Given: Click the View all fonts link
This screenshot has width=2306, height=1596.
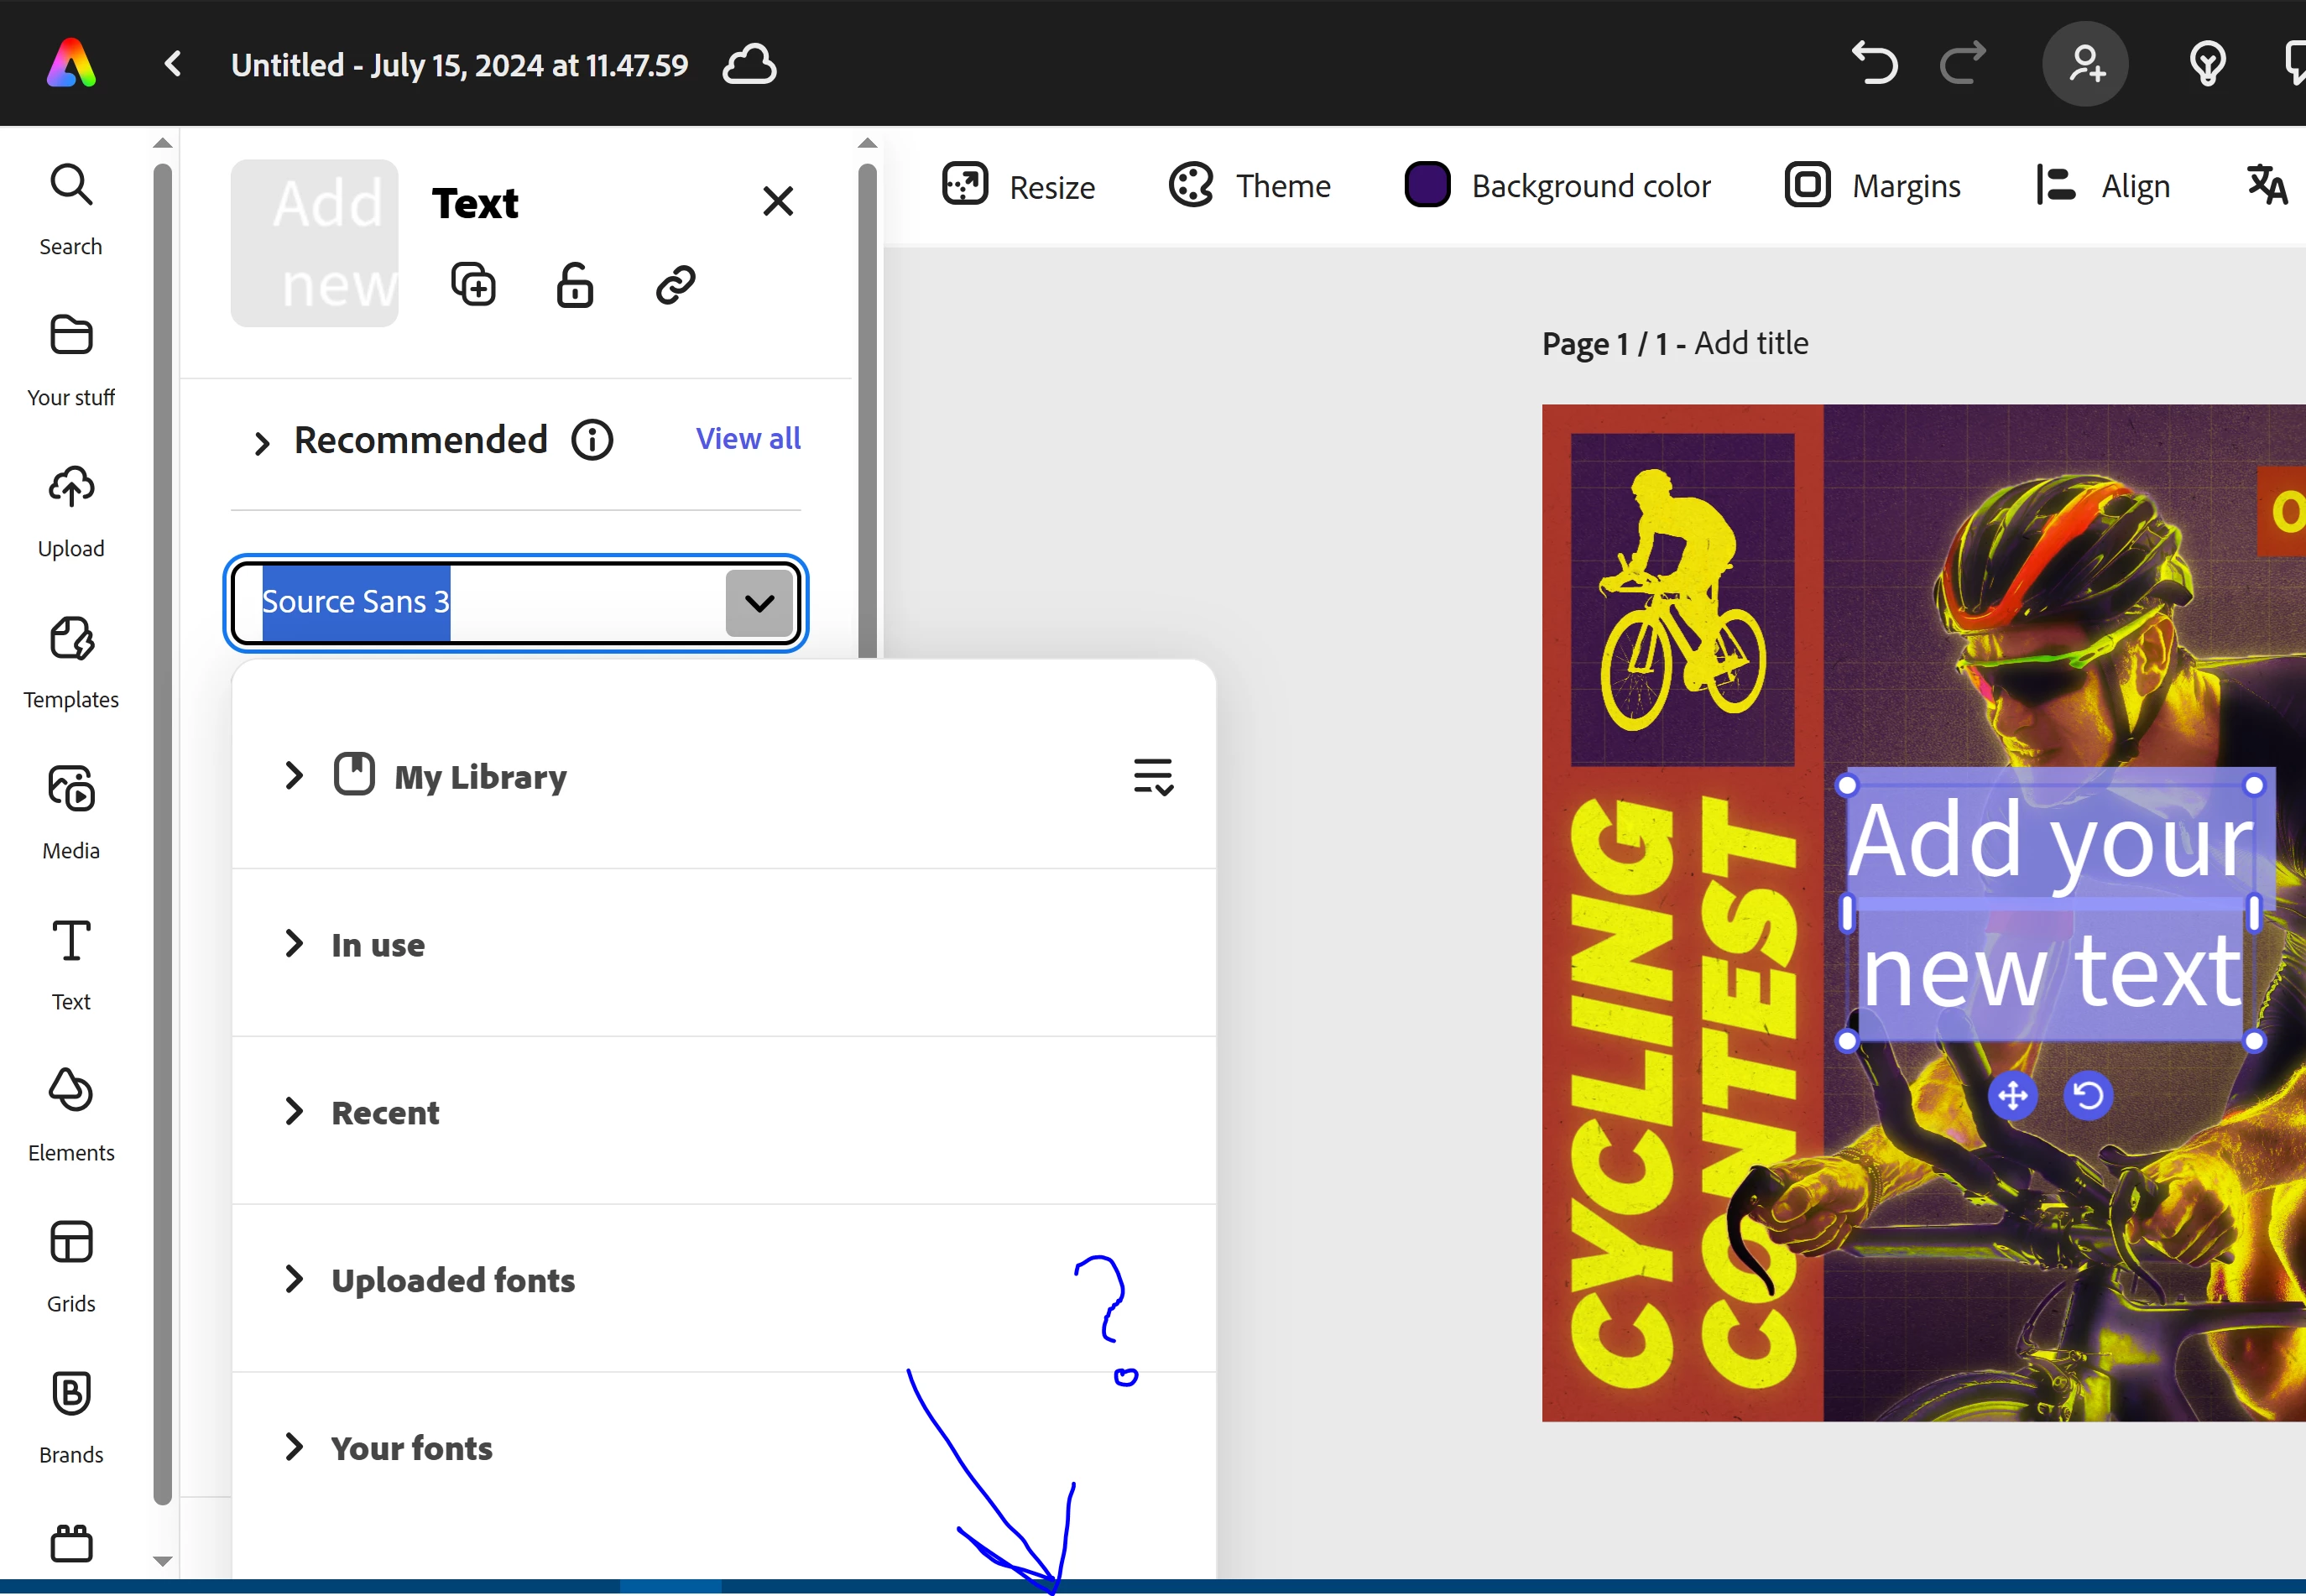Looking at the screenshot, I should click(x=748, y=438).
